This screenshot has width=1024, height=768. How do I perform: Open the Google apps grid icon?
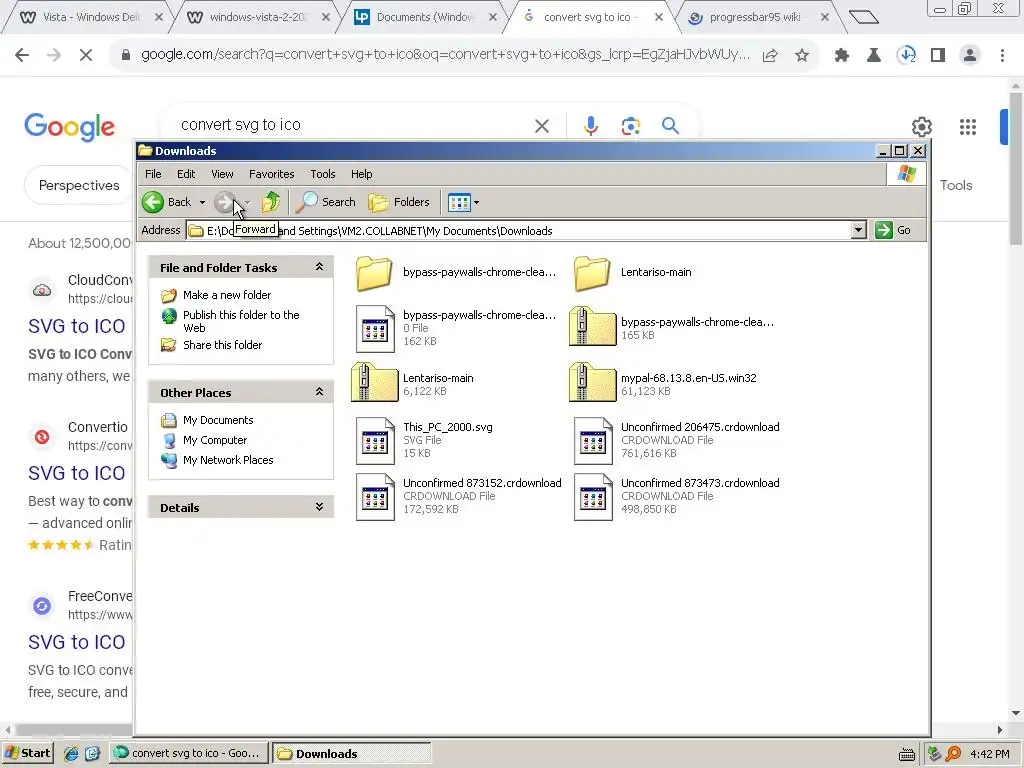[967, 127]
